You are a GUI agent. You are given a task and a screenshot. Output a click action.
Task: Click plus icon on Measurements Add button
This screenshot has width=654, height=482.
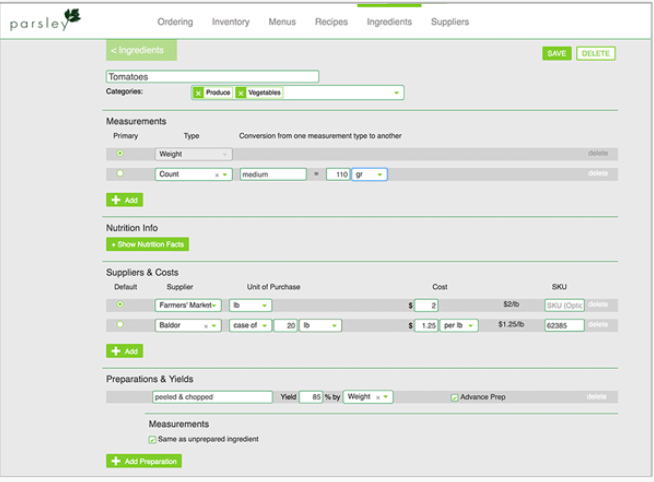tap(116, 200)
